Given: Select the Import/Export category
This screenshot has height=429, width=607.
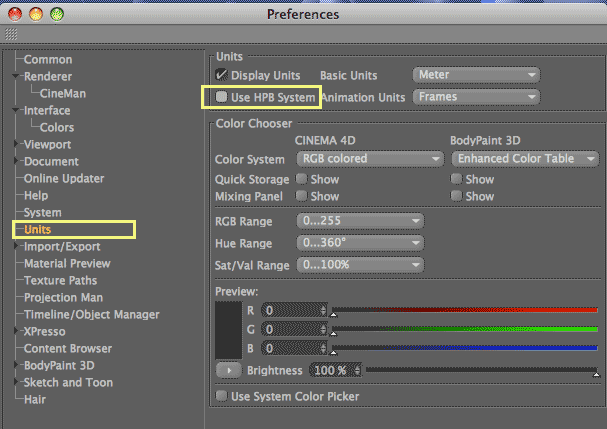Looking at the screenshot, I should pyautogui.click(x=62, y=247).
